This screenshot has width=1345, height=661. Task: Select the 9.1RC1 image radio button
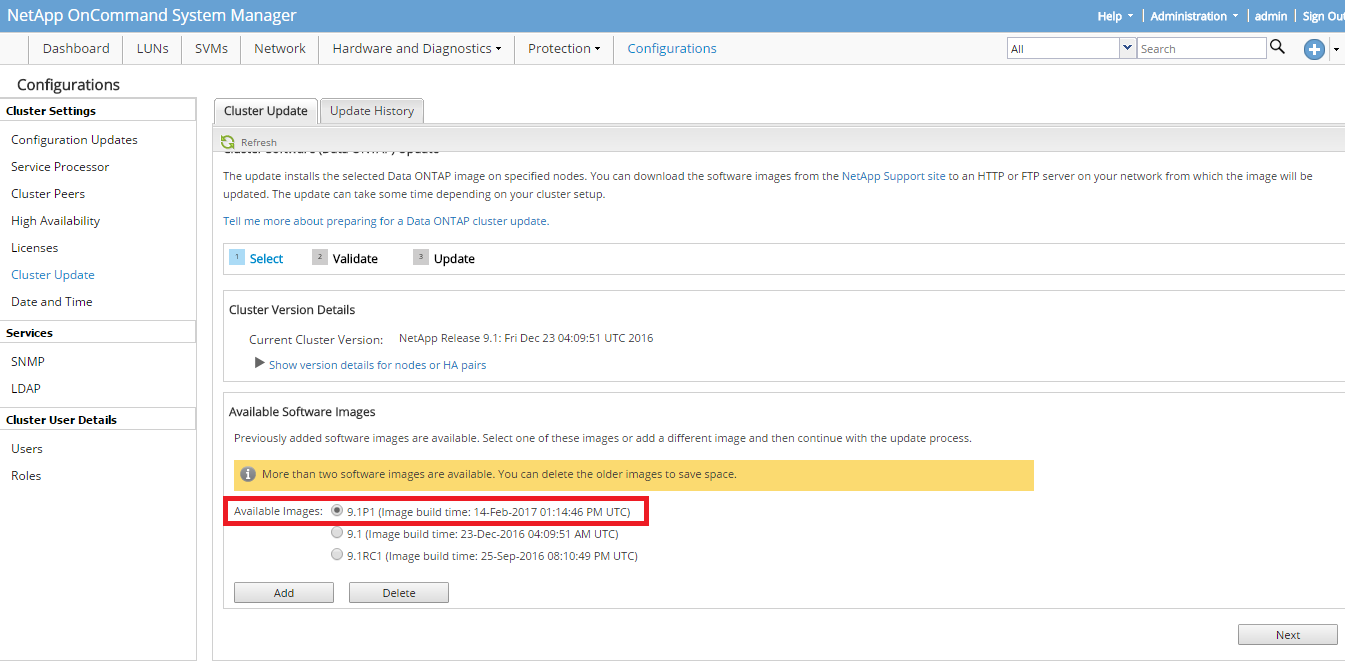(337, 554)
